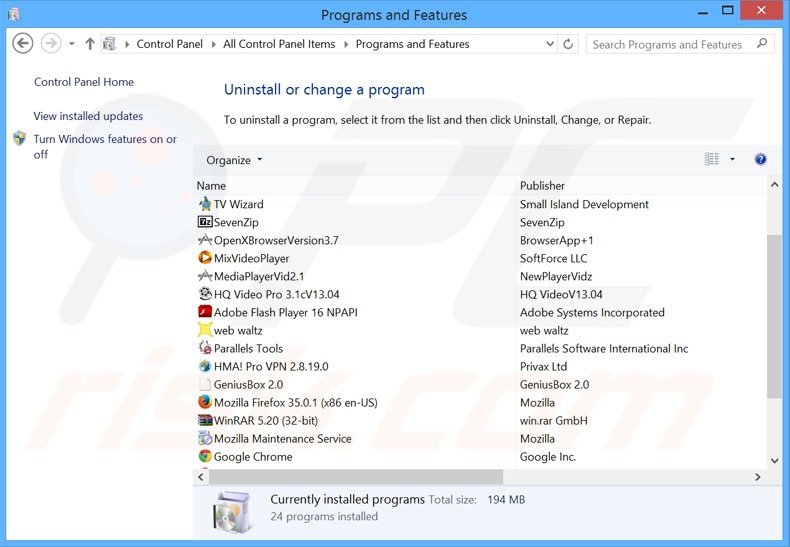The width and height of the screenshot is (790, 547).
Task: Expand the chevron before Control Panel breadcrumb
Action: pos(126,44)
